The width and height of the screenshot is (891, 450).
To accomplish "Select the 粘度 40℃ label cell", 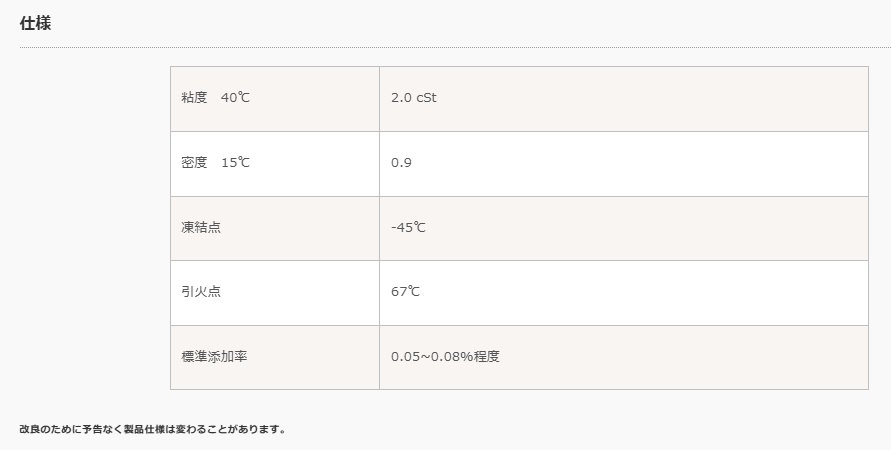I will coord(275,99).
